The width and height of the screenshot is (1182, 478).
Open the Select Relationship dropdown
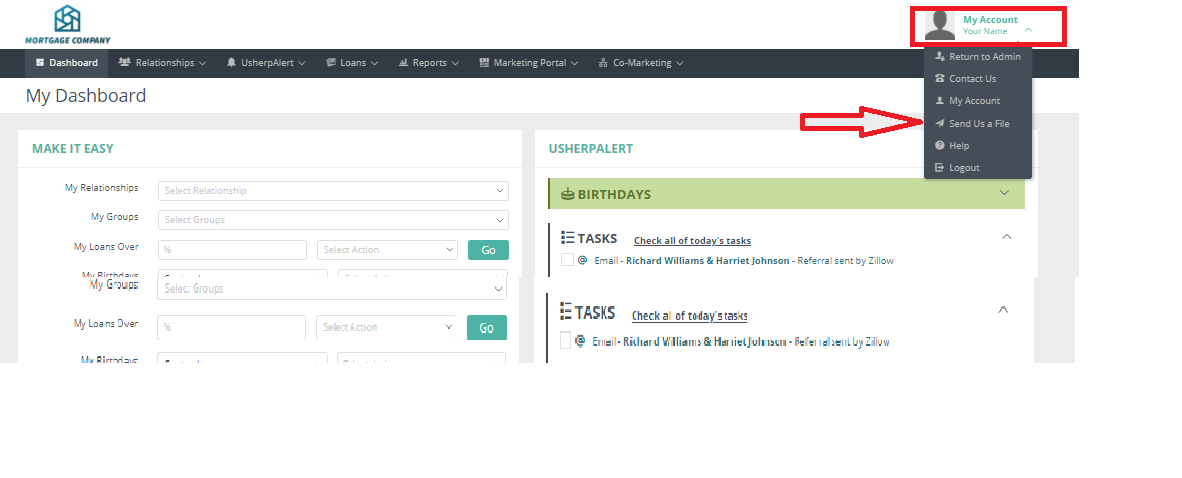(x=333, y=191)
